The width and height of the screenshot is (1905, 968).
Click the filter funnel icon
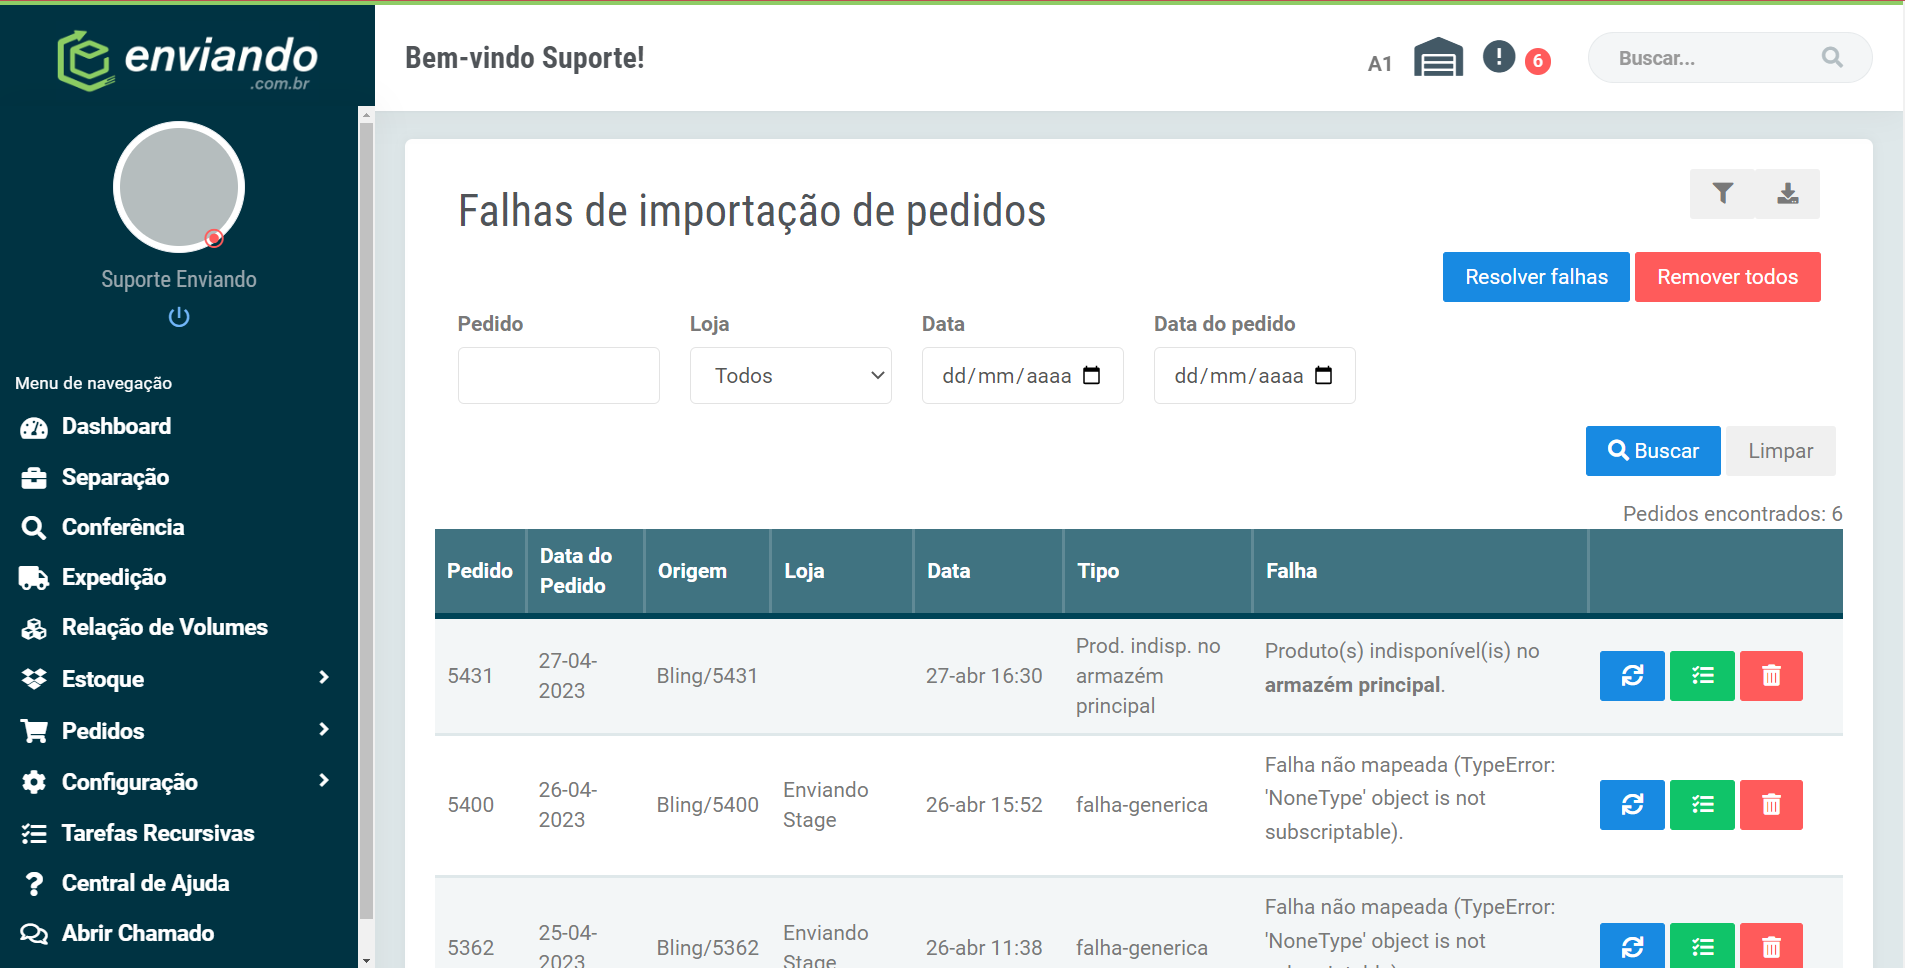pyautogui.click(x=1722, y=194)
